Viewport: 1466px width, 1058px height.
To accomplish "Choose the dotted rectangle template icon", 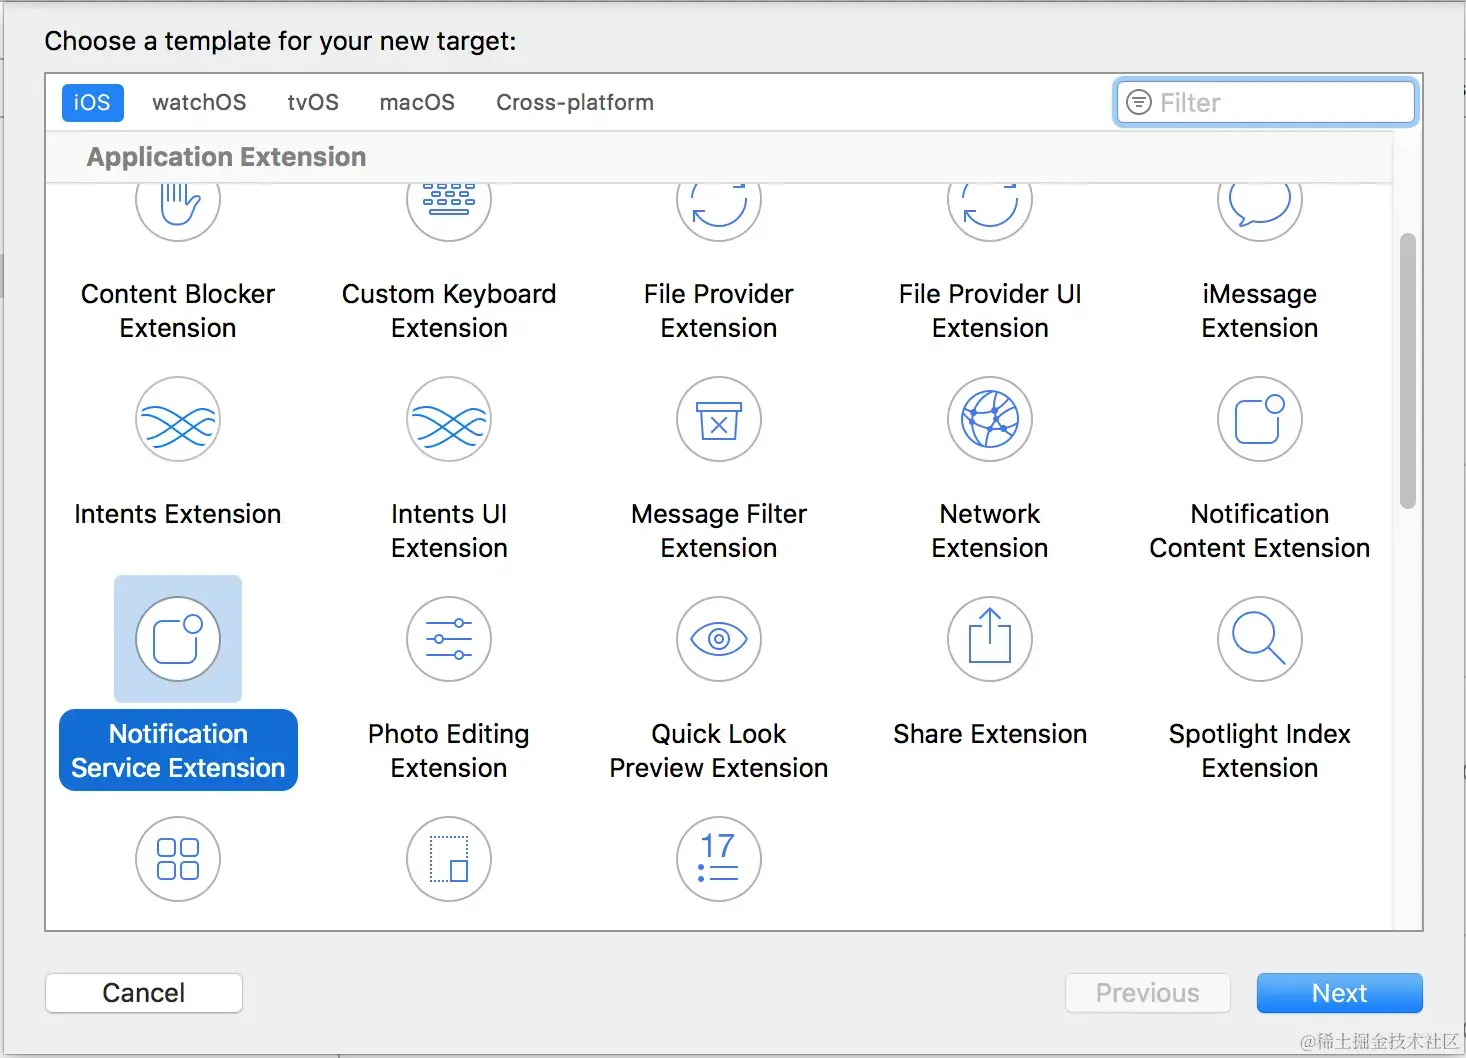I will click(449, 859).
